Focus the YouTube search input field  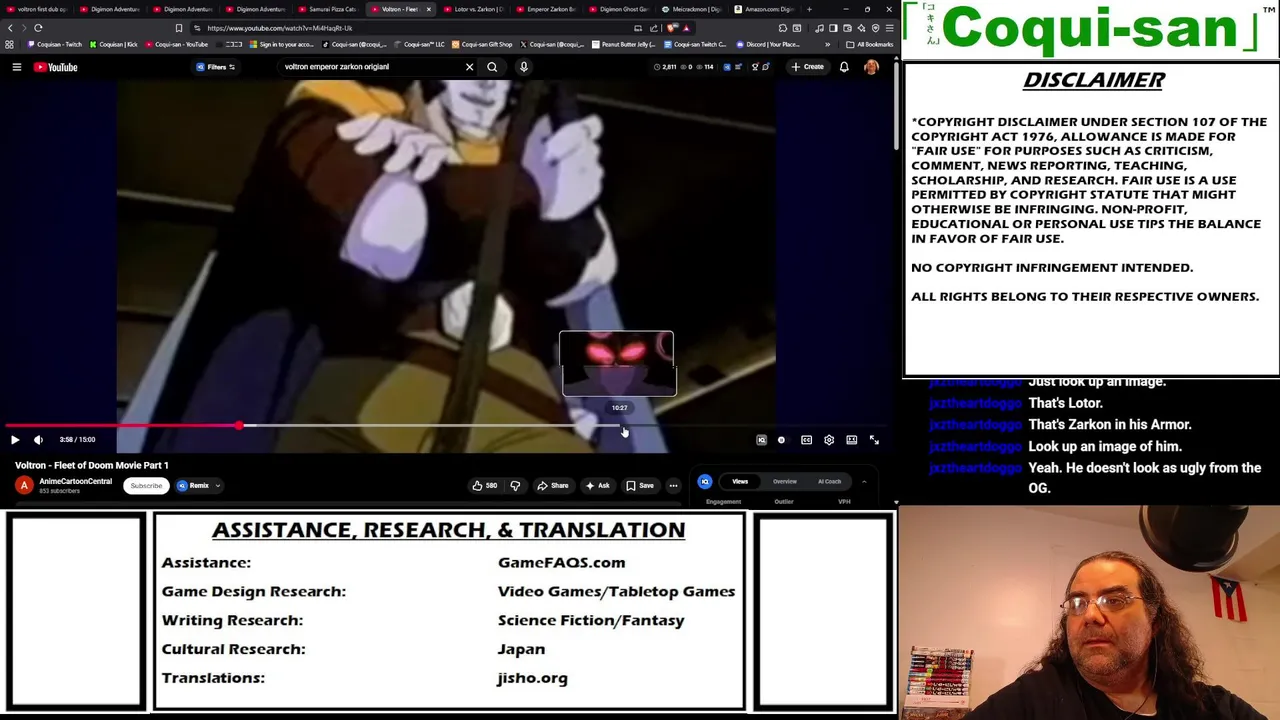click(370, 67)
